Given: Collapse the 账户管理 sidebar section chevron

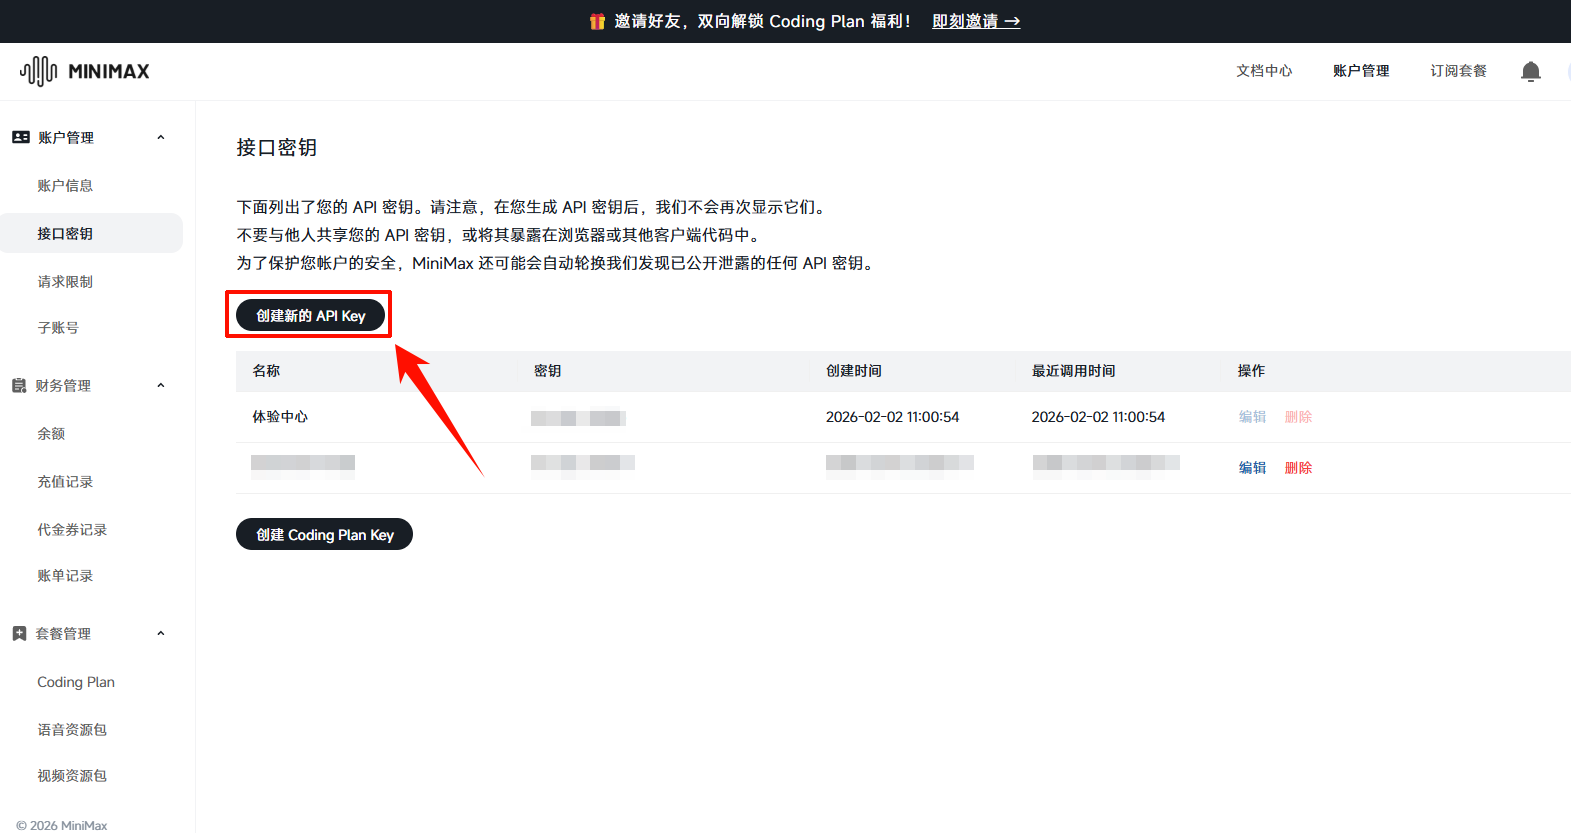Looking at the screenshot, I should 160,137.
